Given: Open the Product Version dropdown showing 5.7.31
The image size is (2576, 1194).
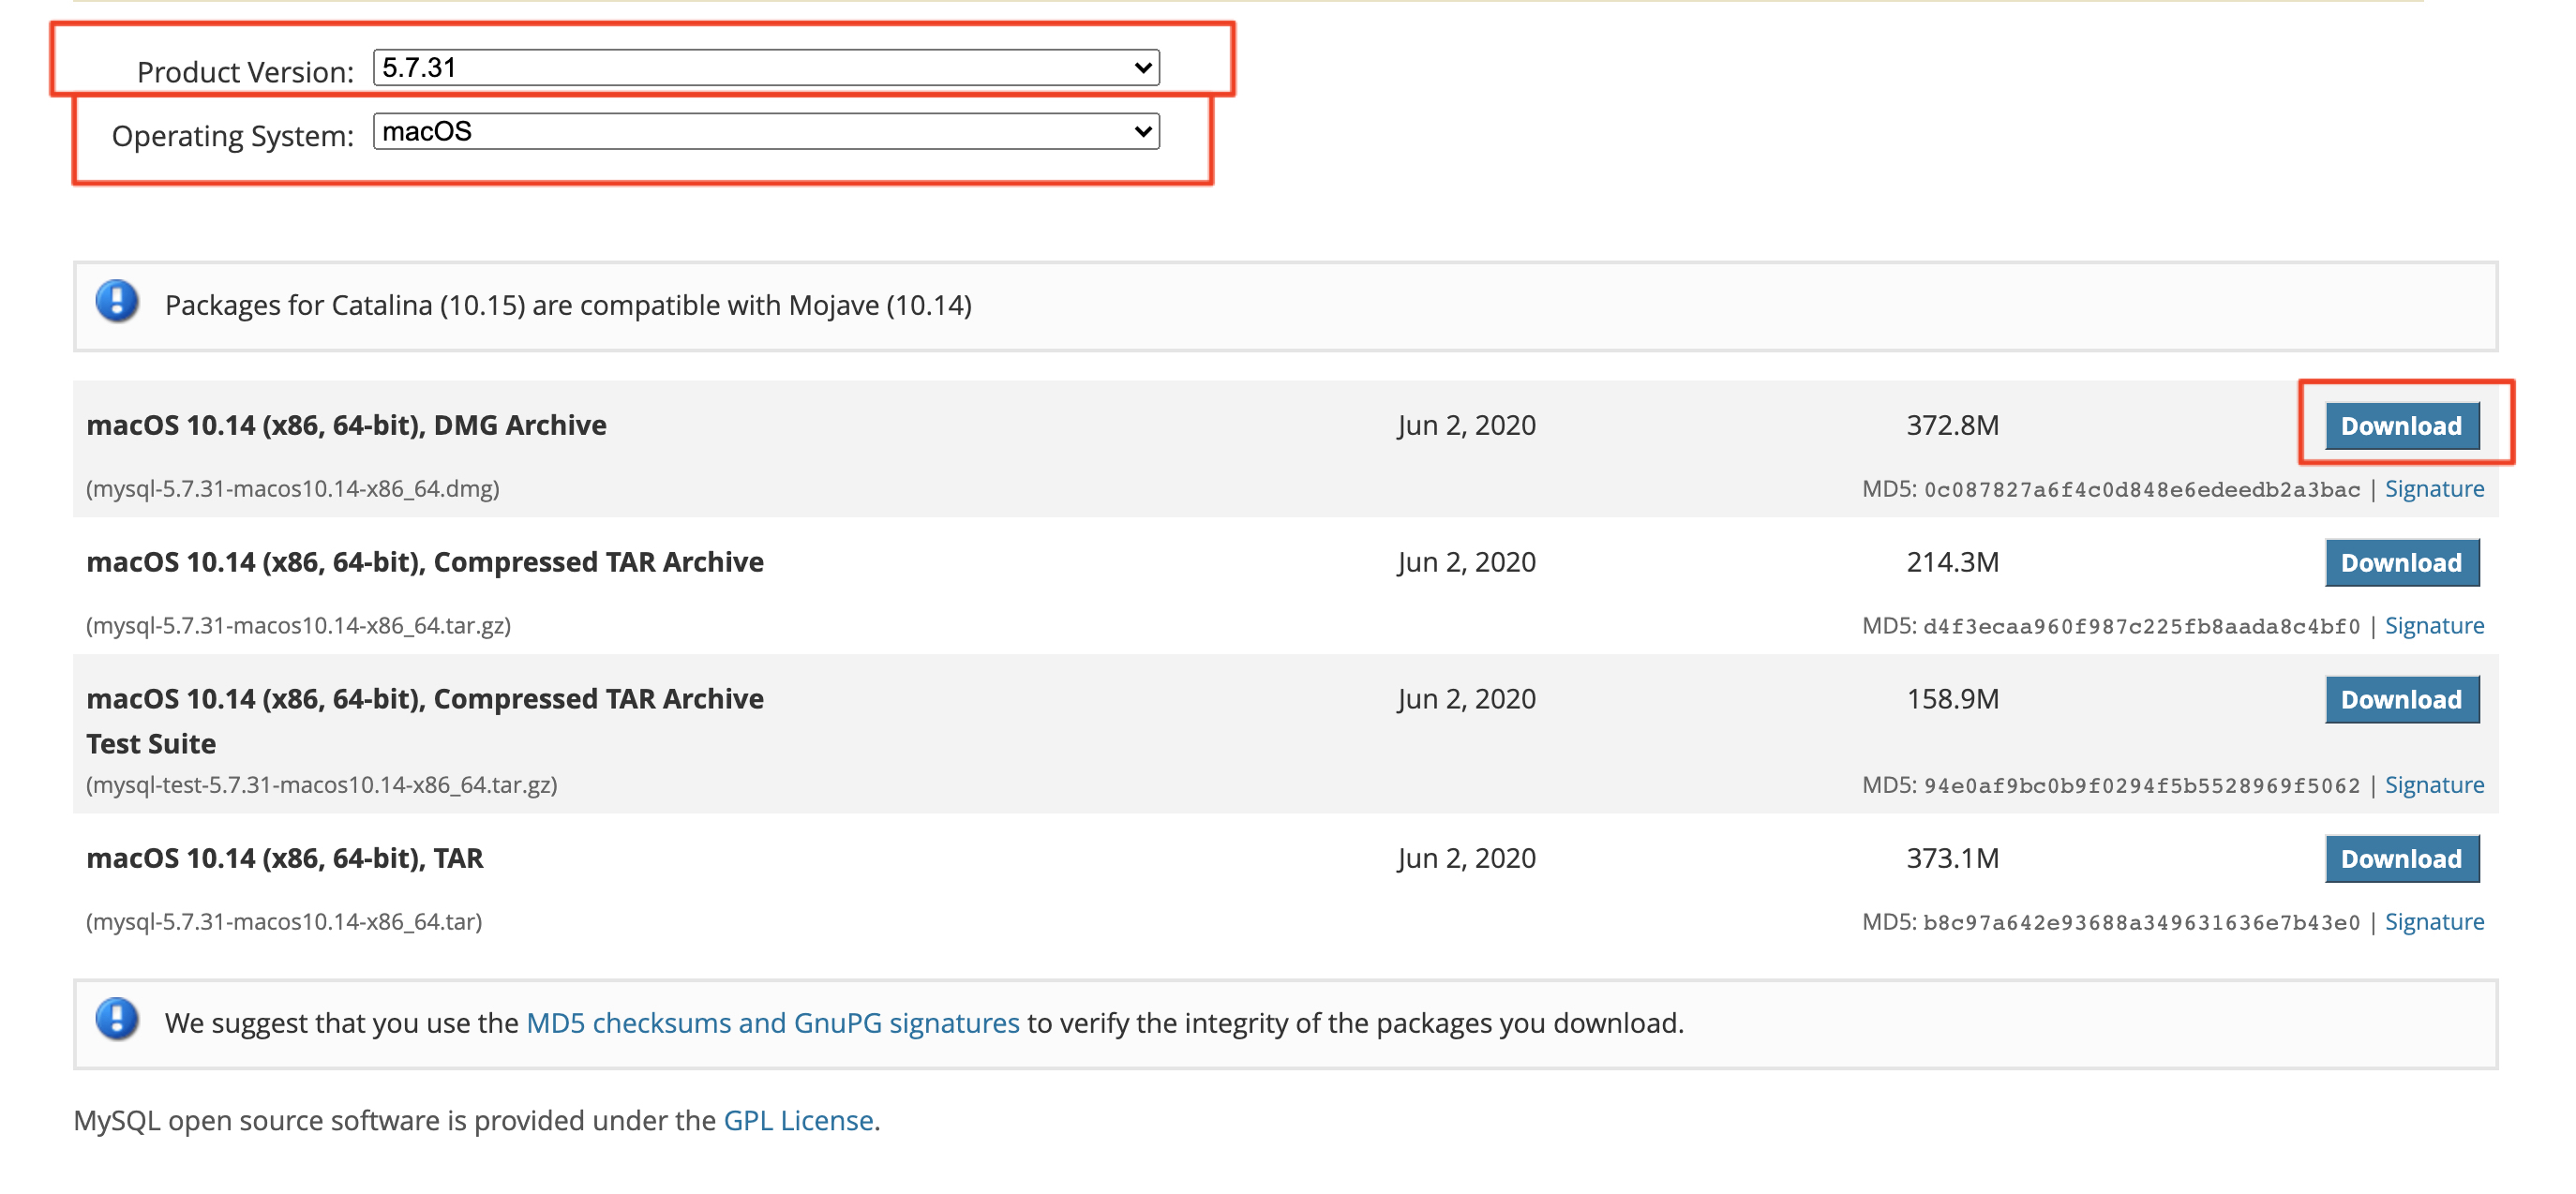Looking at the screenshot, I should click(766, 68).
